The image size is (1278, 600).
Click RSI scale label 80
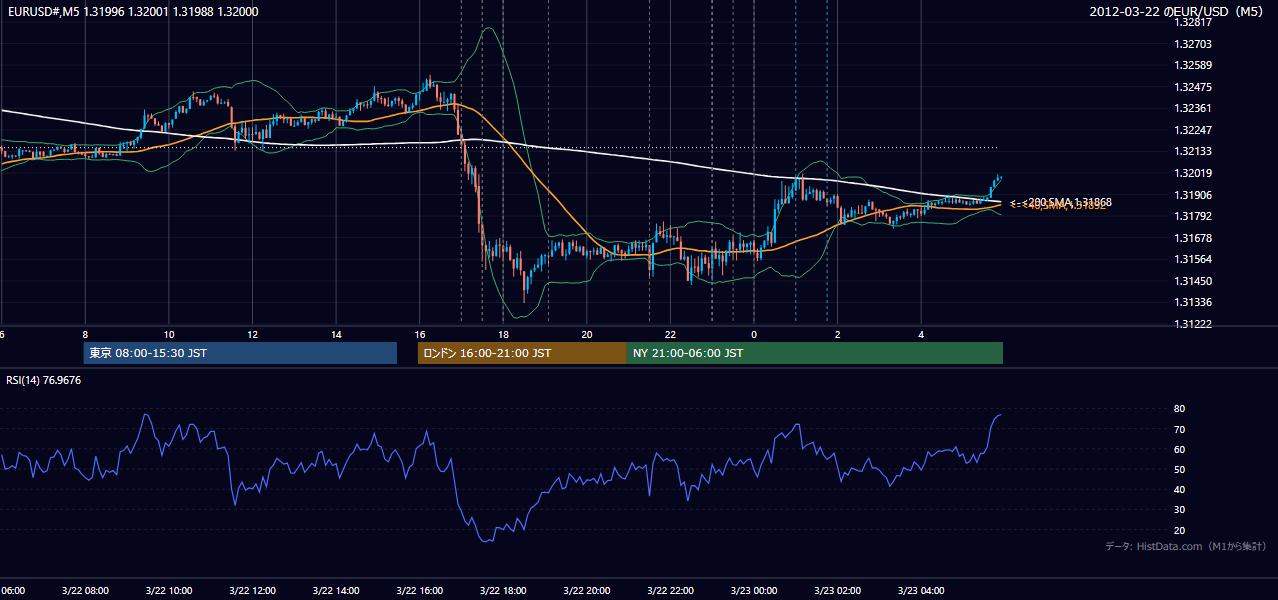click(1180, 409)
